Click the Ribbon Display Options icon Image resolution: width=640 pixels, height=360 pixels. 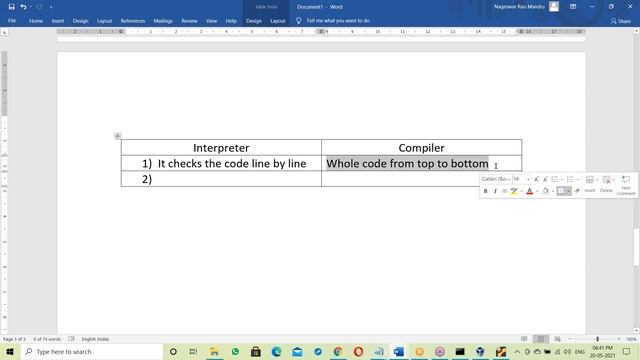pos(573,7)
